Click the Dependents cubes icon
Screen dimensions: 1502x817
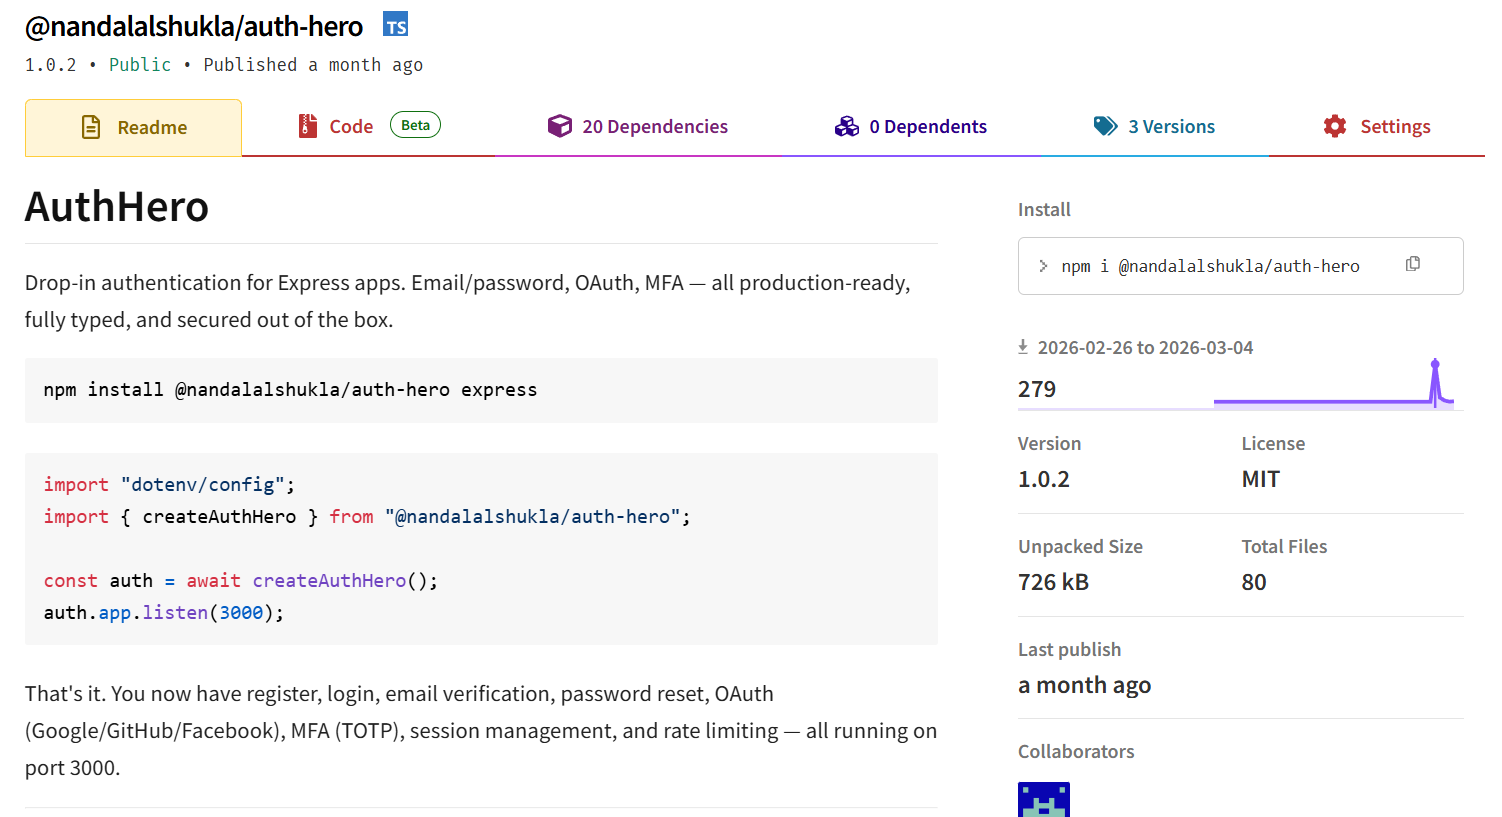(847, 126)
